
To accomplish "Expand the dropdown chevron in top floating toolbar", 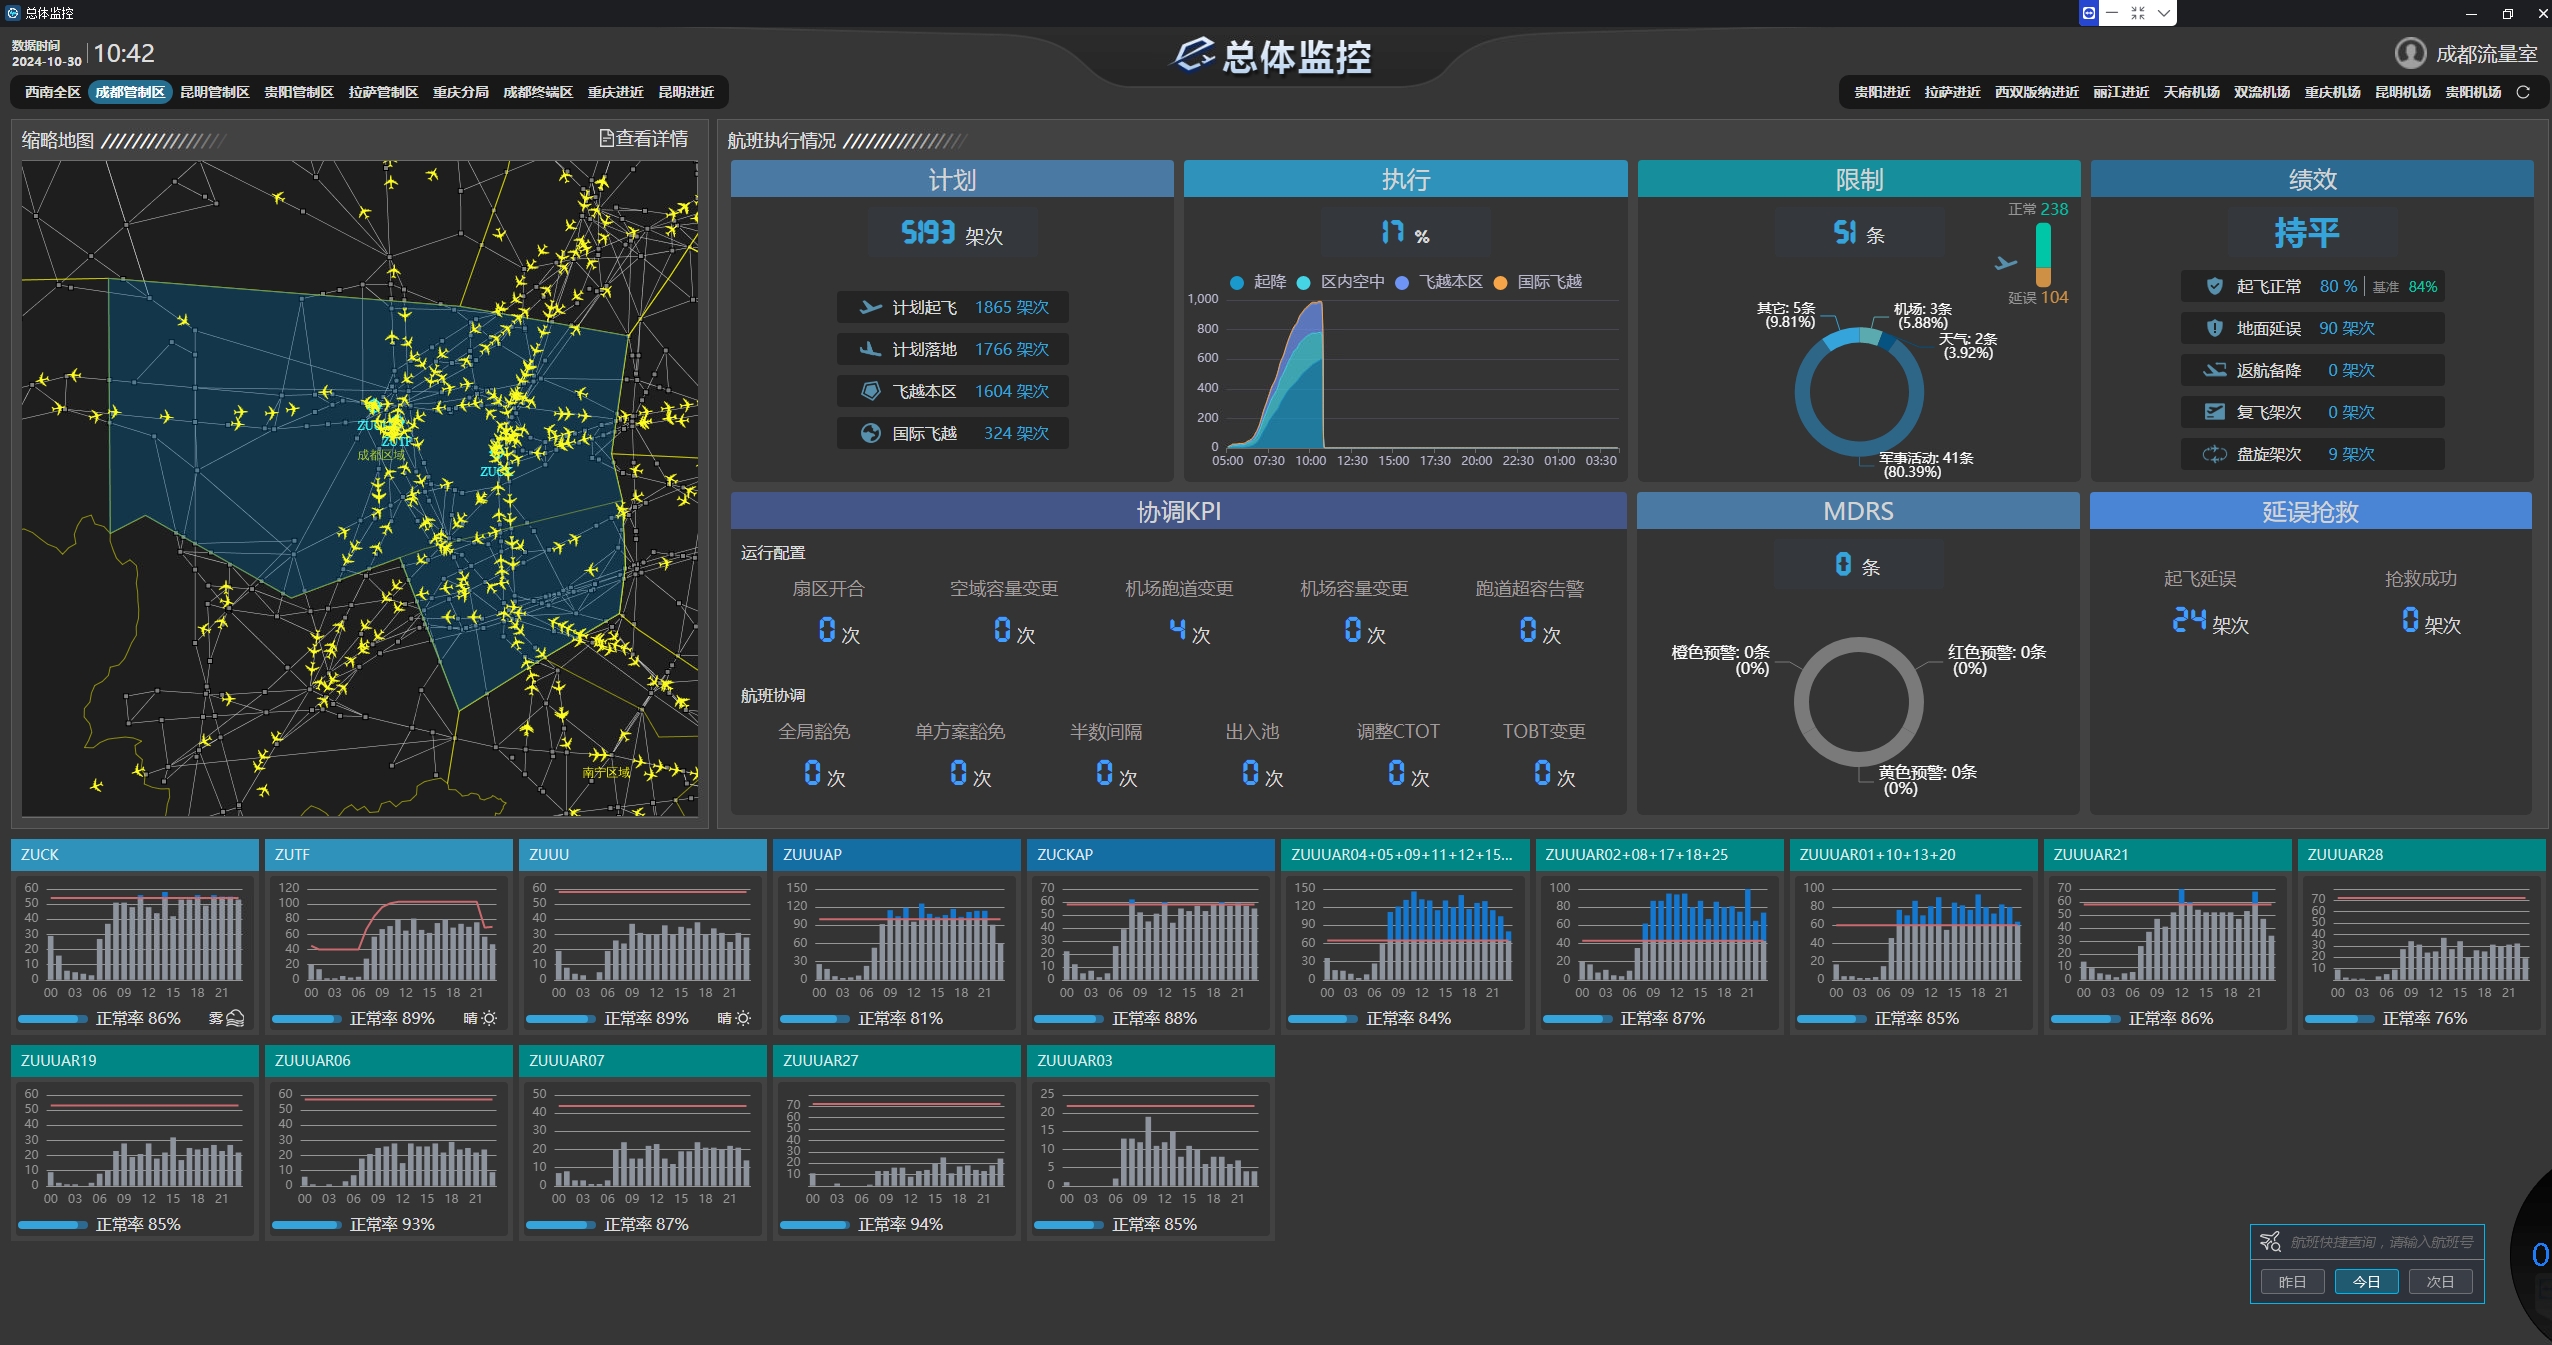I will (2163, 13).
